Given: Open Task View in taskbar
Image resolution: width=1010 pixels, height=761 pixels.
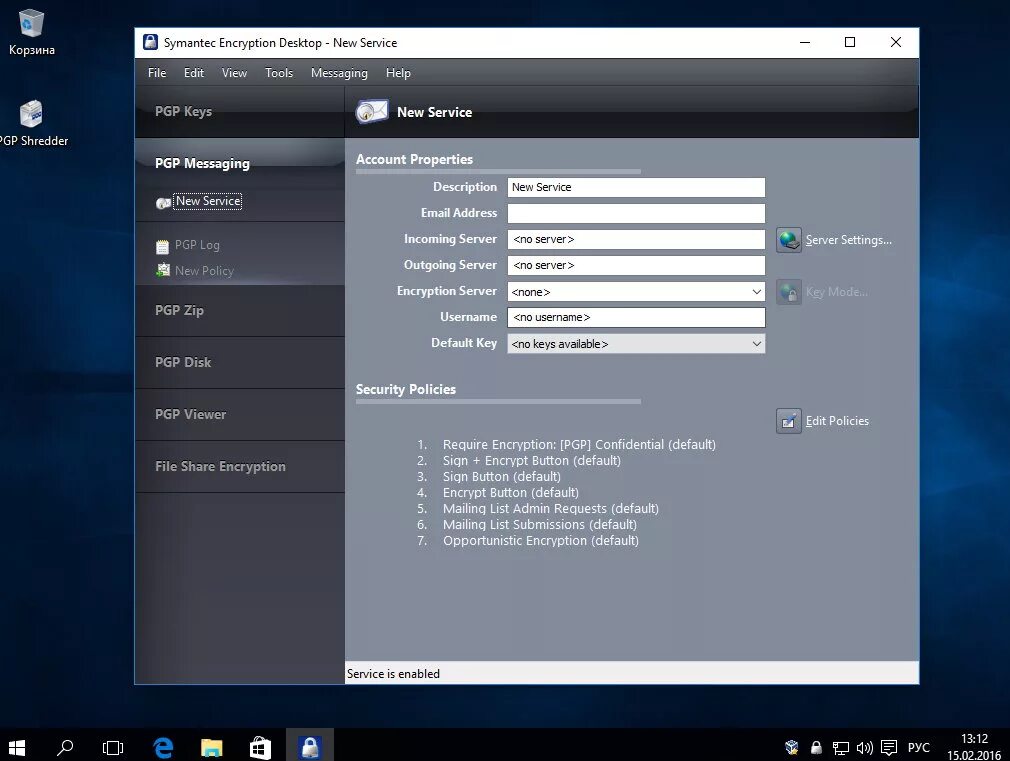Looking at the screenshot, I should (x=113, y=747).
